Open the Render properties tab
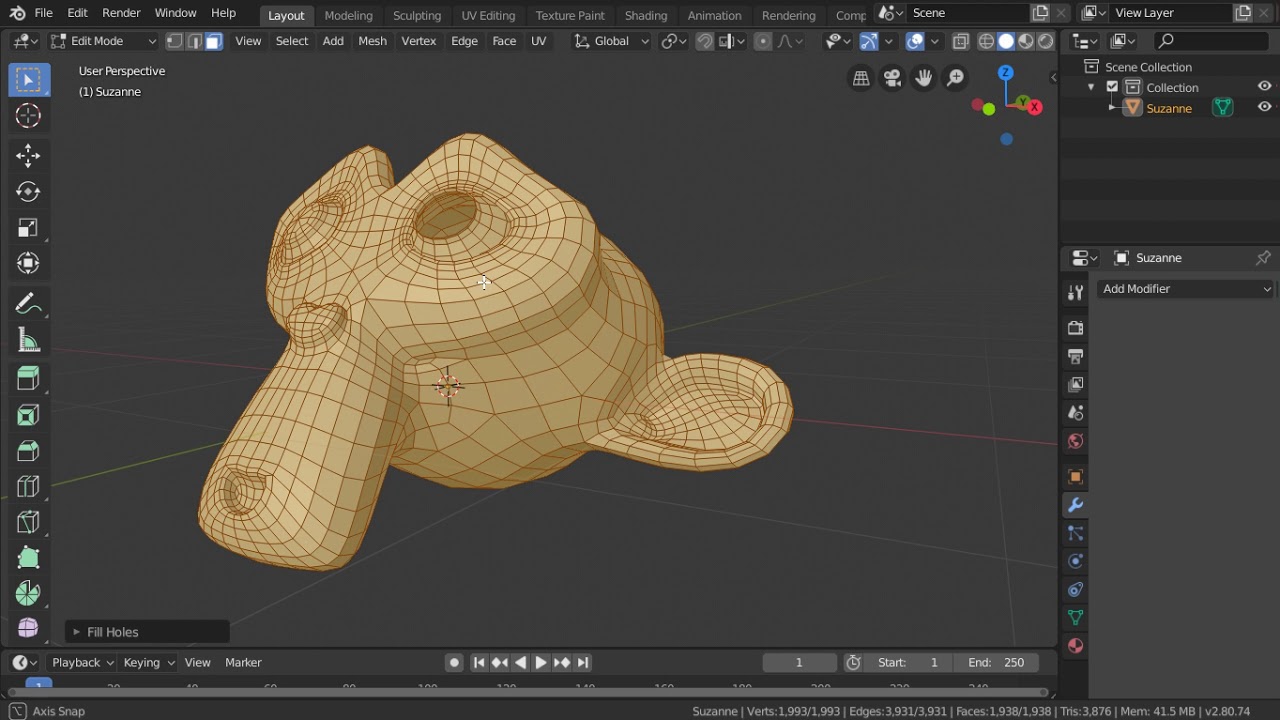 point(1076,328)
